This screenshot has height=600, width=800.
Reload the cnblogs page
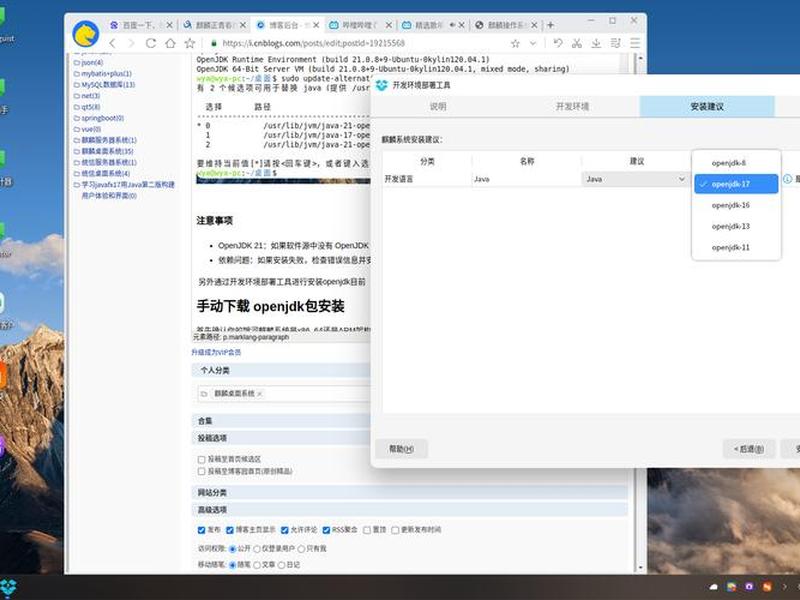pos(151,43)
